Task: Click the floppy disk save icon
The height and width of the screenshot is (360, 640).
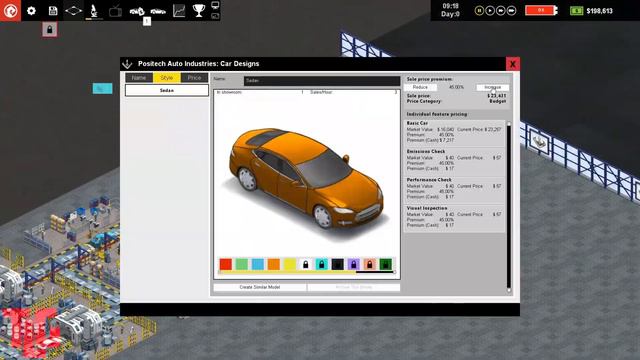Action: tap(53, 11)
